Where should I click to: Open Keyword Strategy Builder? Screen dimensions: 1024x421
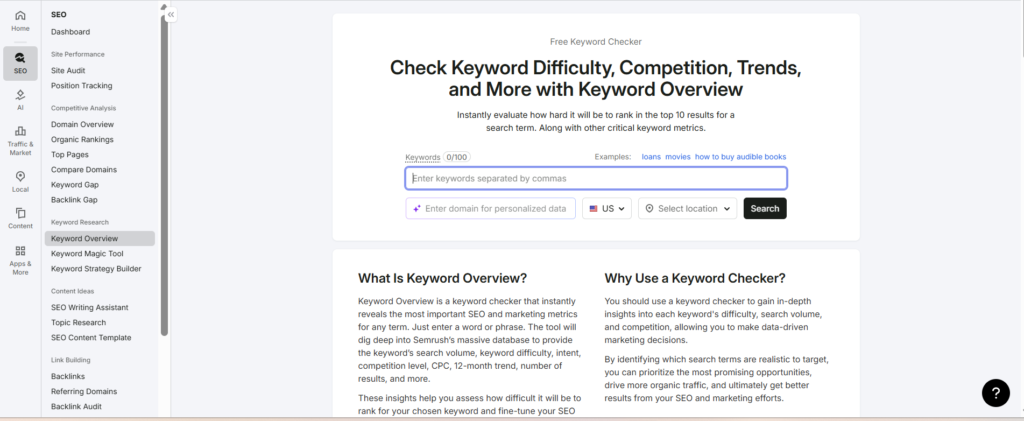(96, 268)
